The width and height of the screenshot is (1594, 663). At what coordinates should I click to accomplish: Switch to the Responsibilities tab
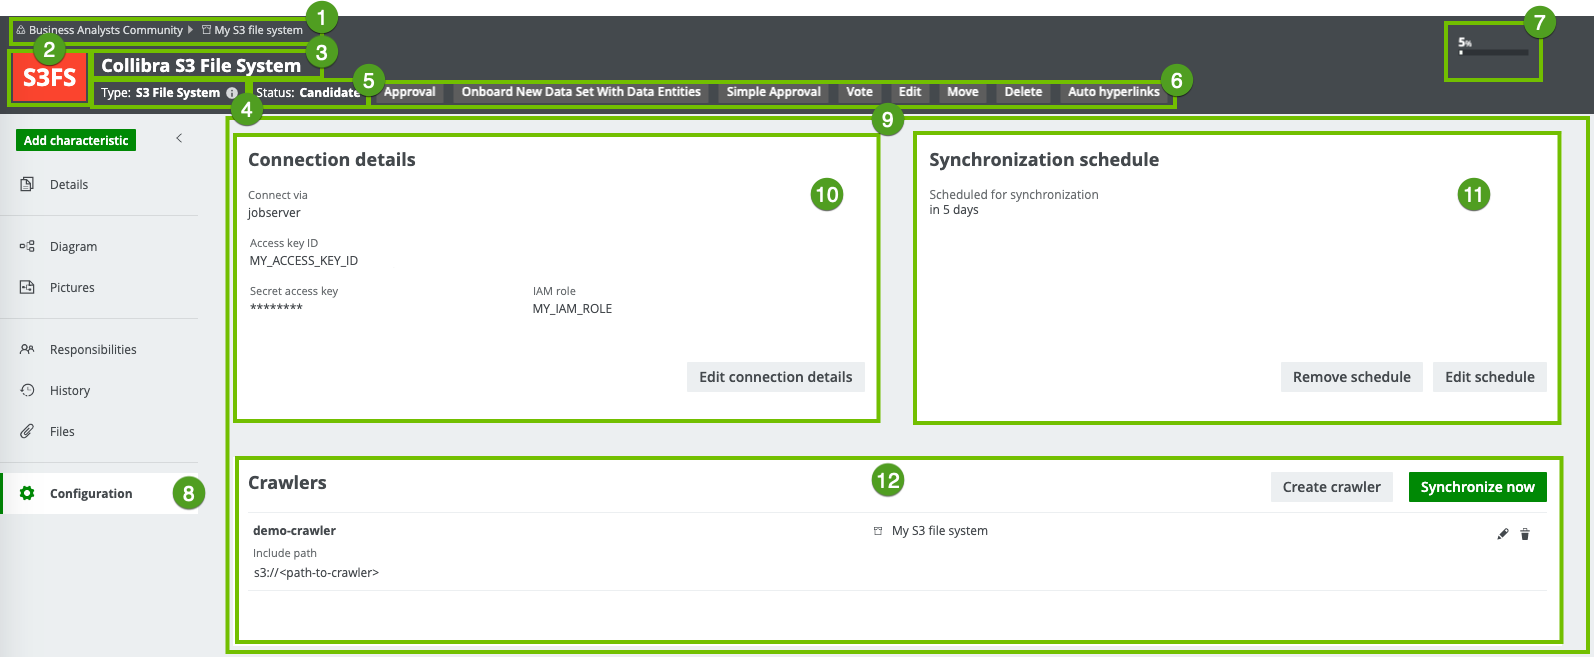(x=93, y=349)
